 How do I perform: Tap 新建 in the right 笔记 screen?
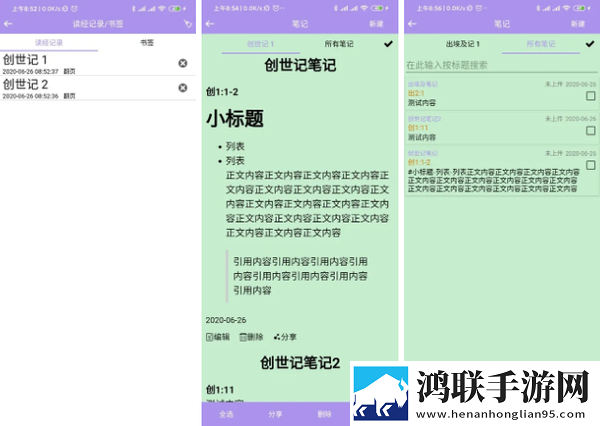pos(578,24)
